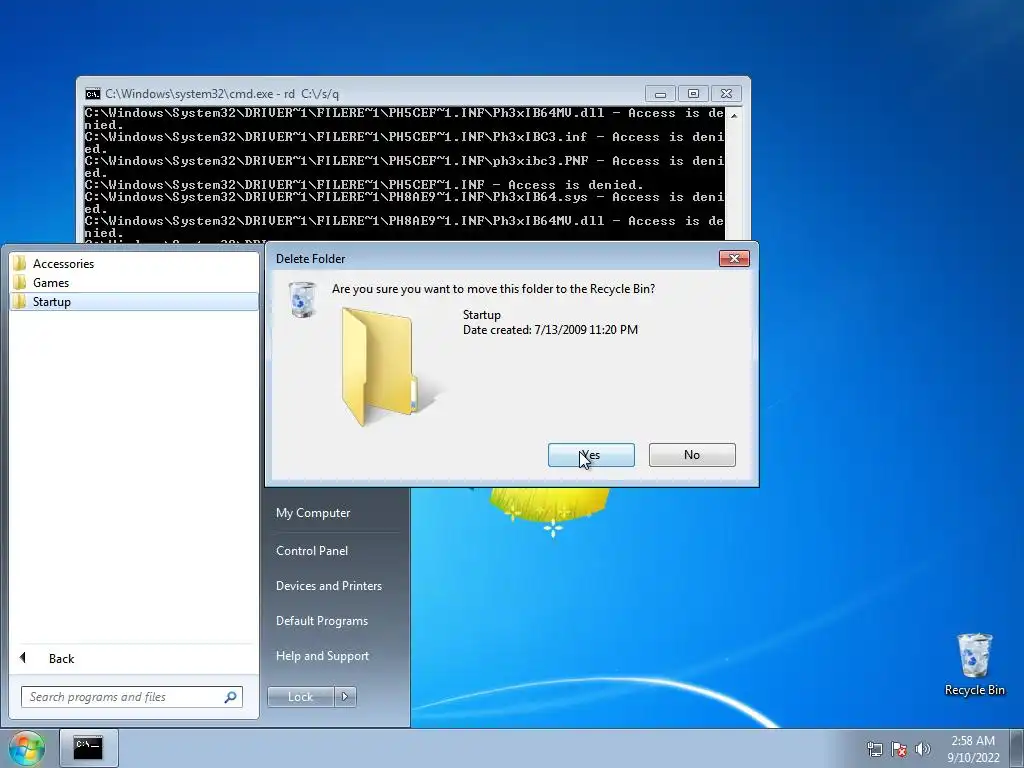Click the Back arrow icon

pyautogui.click(x=23, y=658)
